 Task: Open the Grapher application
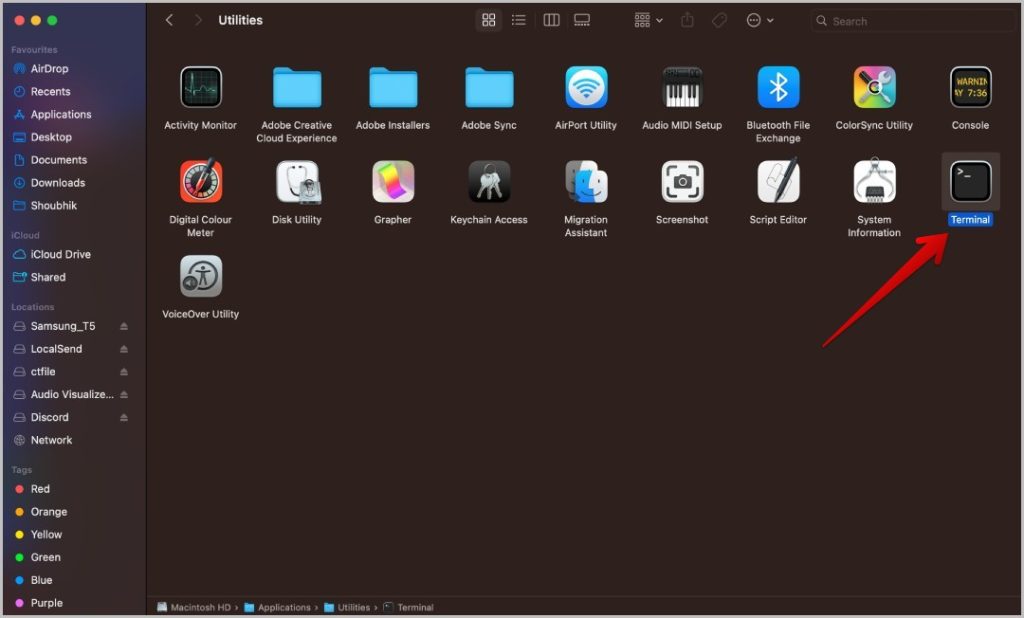coord(393,182)
